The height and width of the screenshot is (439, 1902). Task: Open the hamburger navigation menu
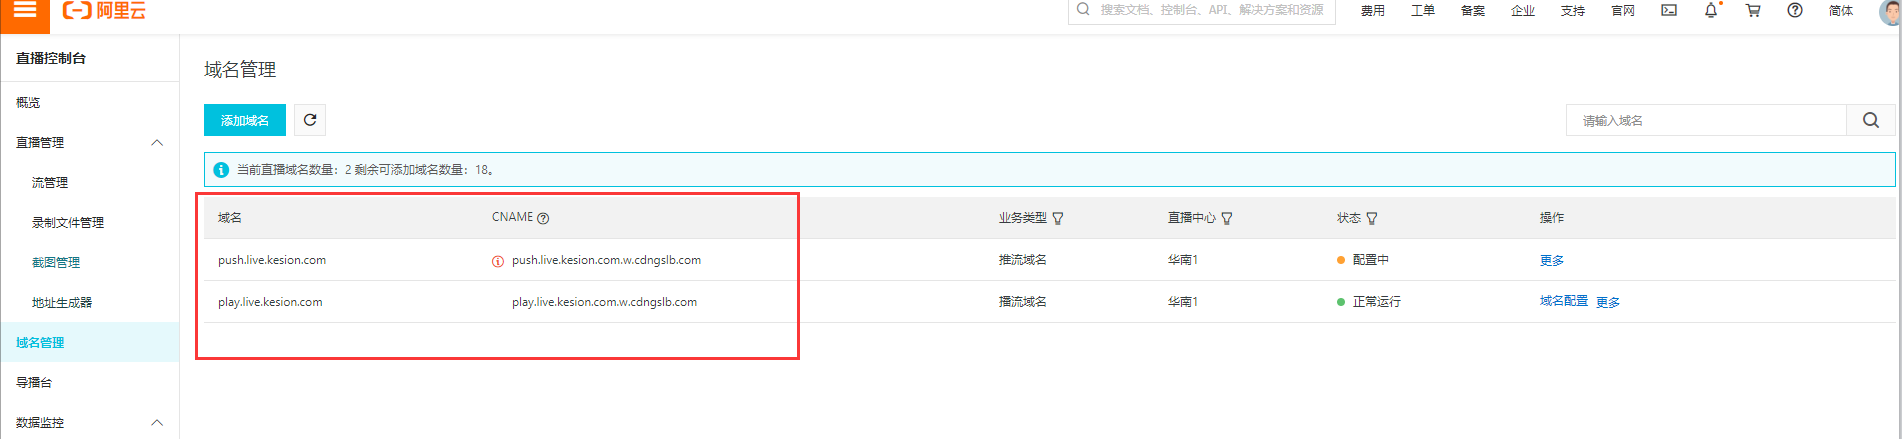[25, 10]
